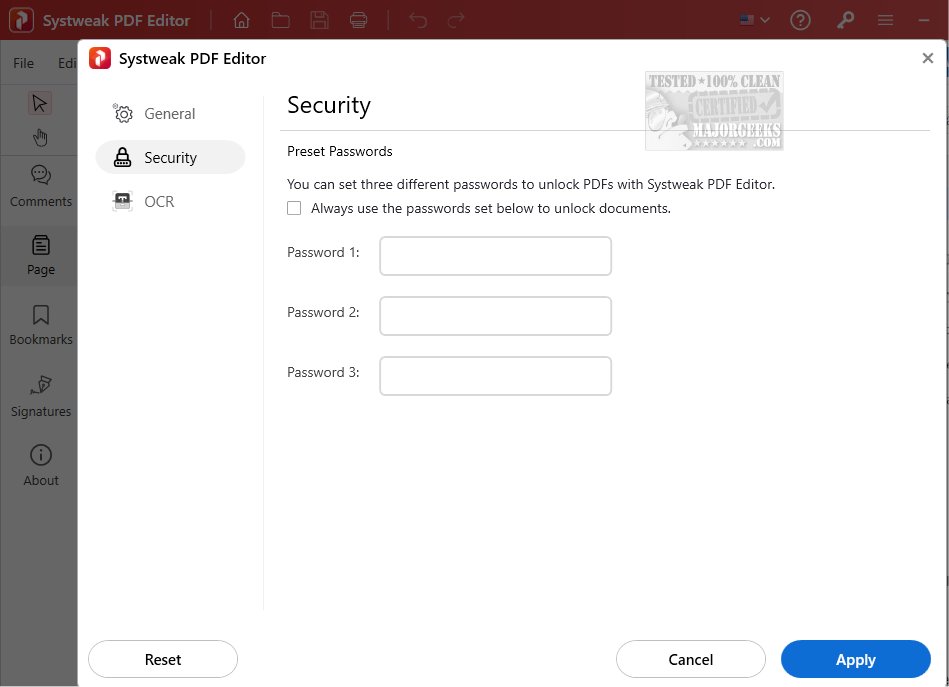Click the Redo arrow icon
The width and height of the screenshot is (949, 687).
tap(456, 20)
